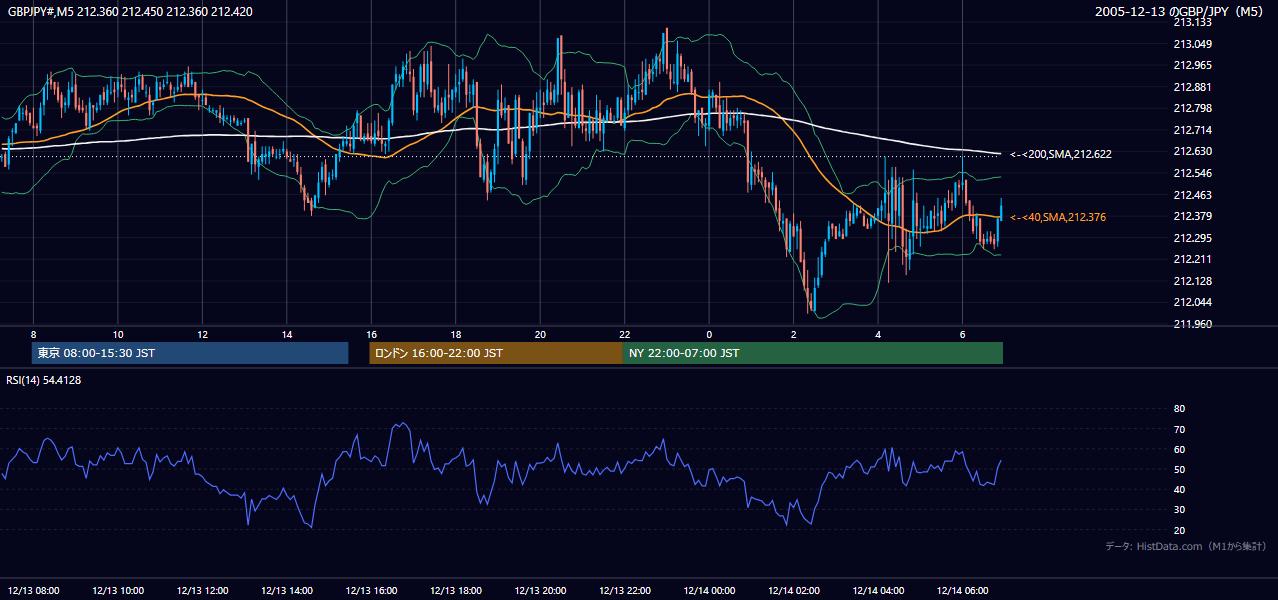Viewport: 1278px width, 600px height.
Task: Click RSI scale value 60
Action: [1179, 449]
